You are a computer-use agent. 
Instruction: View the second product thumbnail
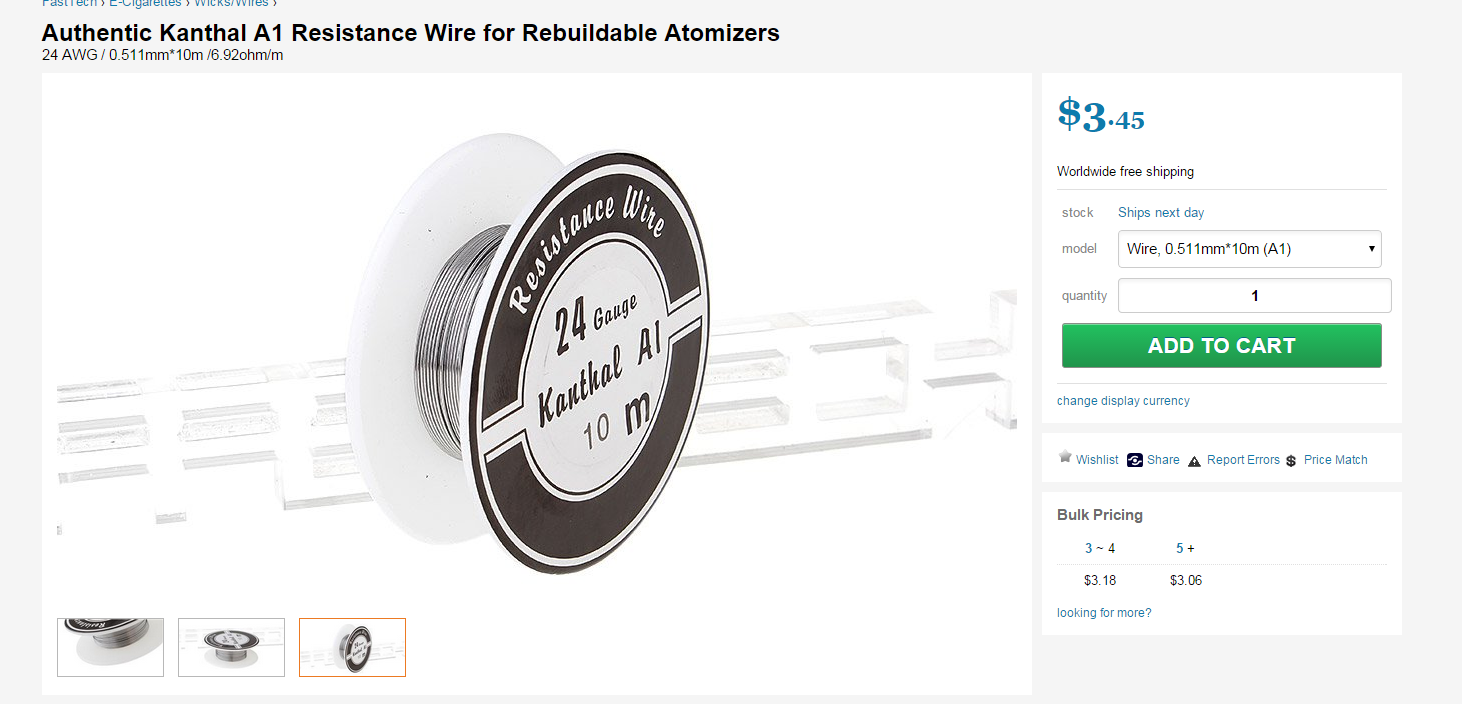coord(231,647)
